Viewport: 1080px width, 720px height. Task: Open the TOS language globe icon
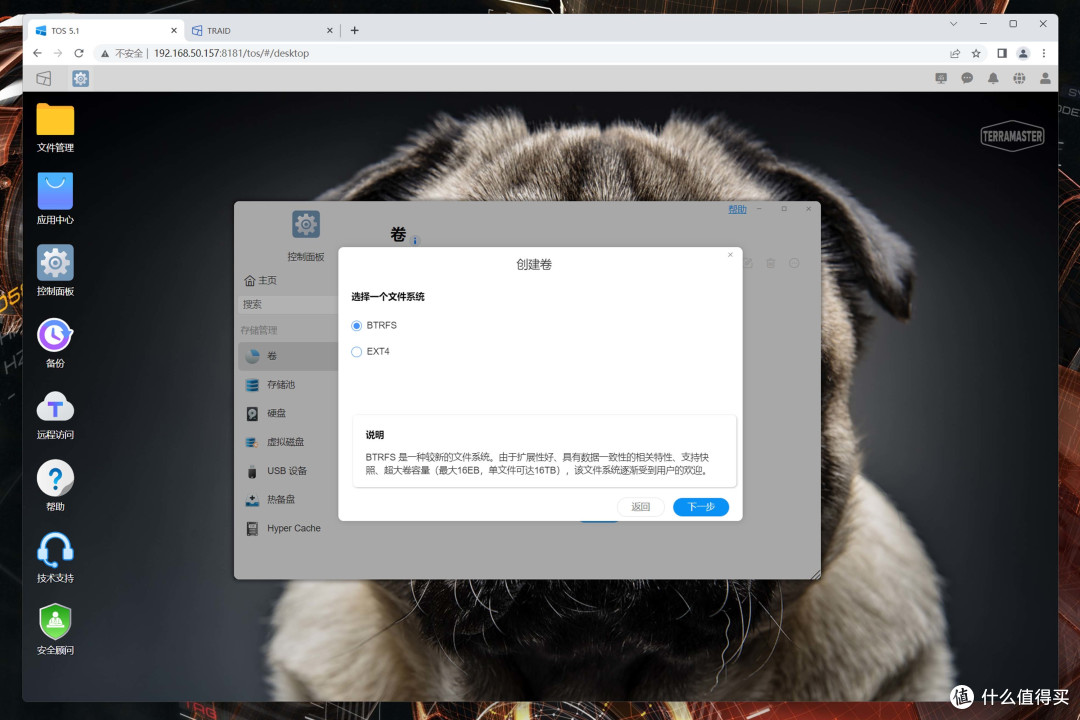[1019, 79]
